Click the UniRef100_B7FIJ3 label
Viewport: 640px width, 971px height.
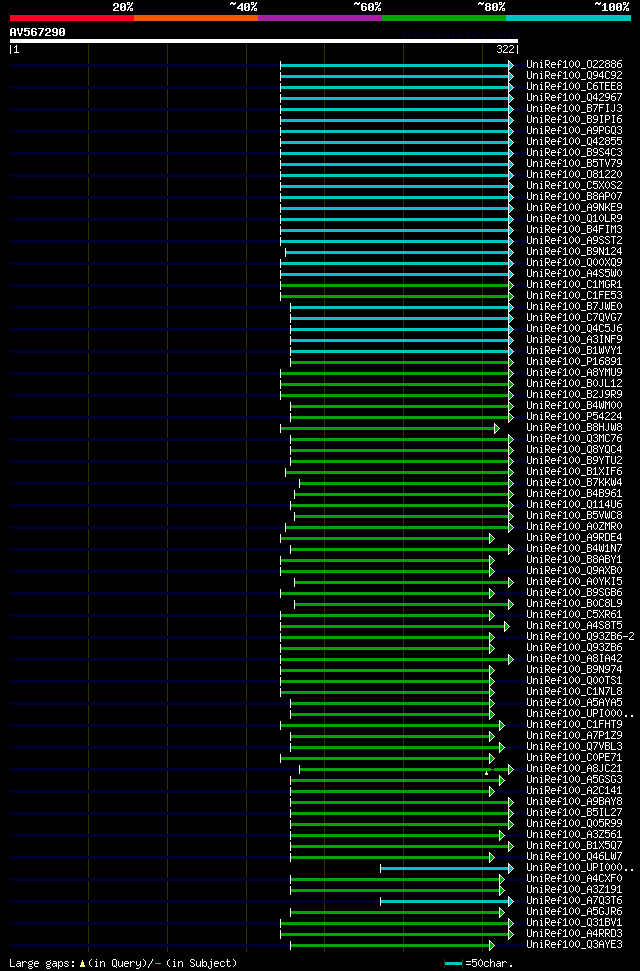[x=574, y=108]
